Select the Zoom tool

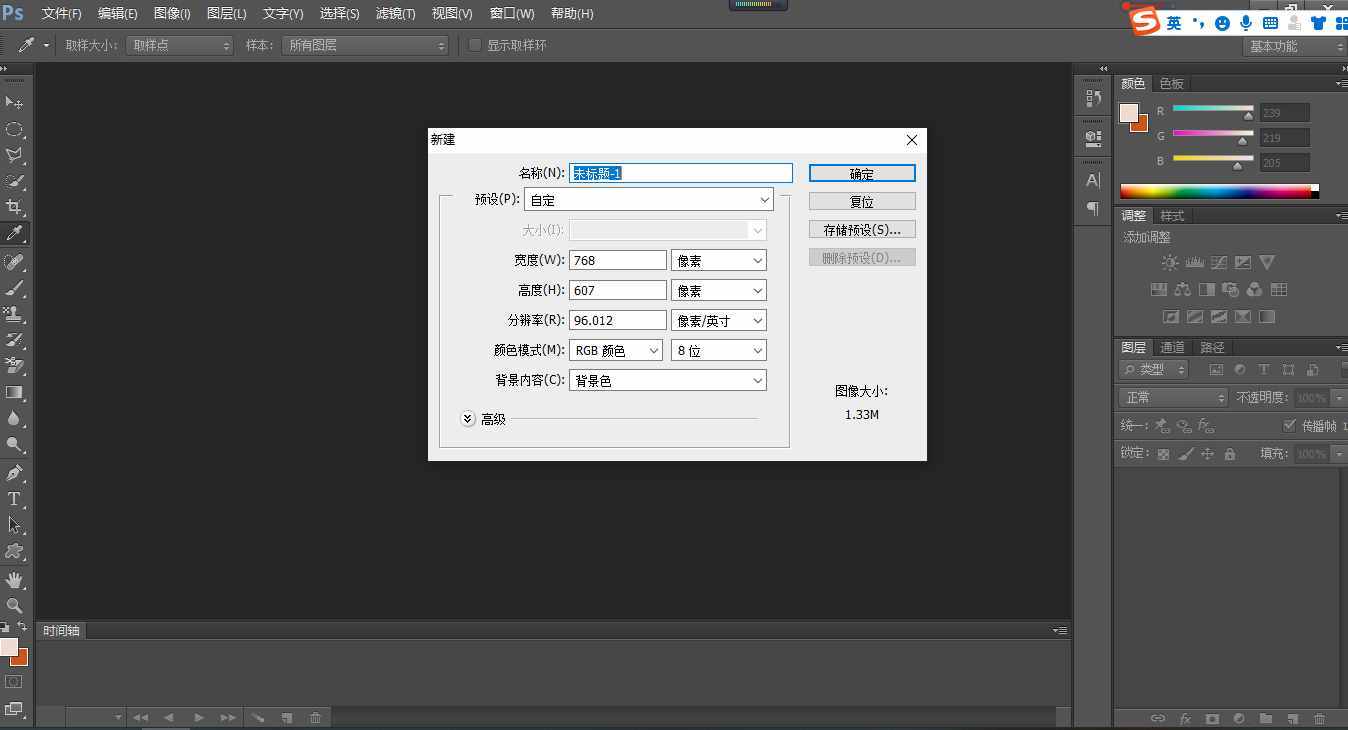pyautogui.click(x=14, y=606)
